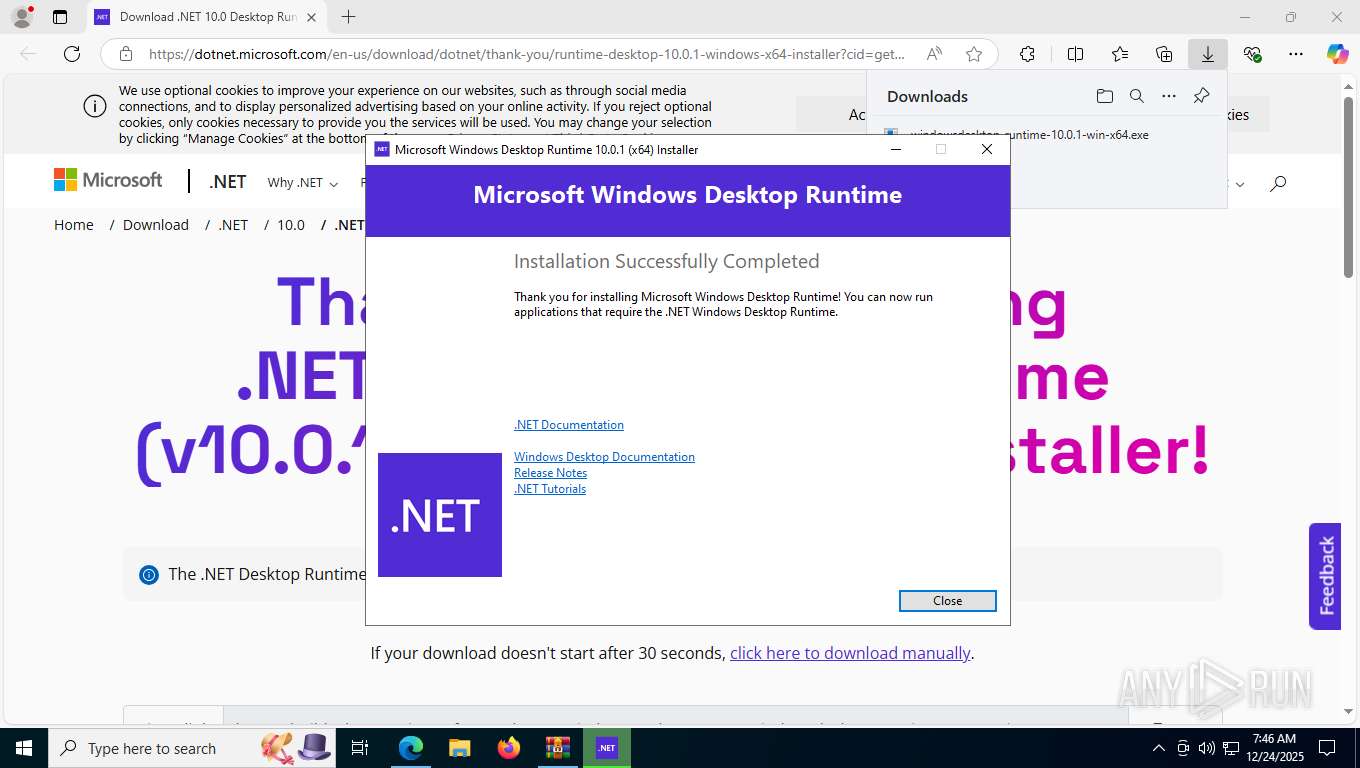Open WinRAR from taskbar
Viewport: 1360px width, 768px height.
tap(557, 748)
